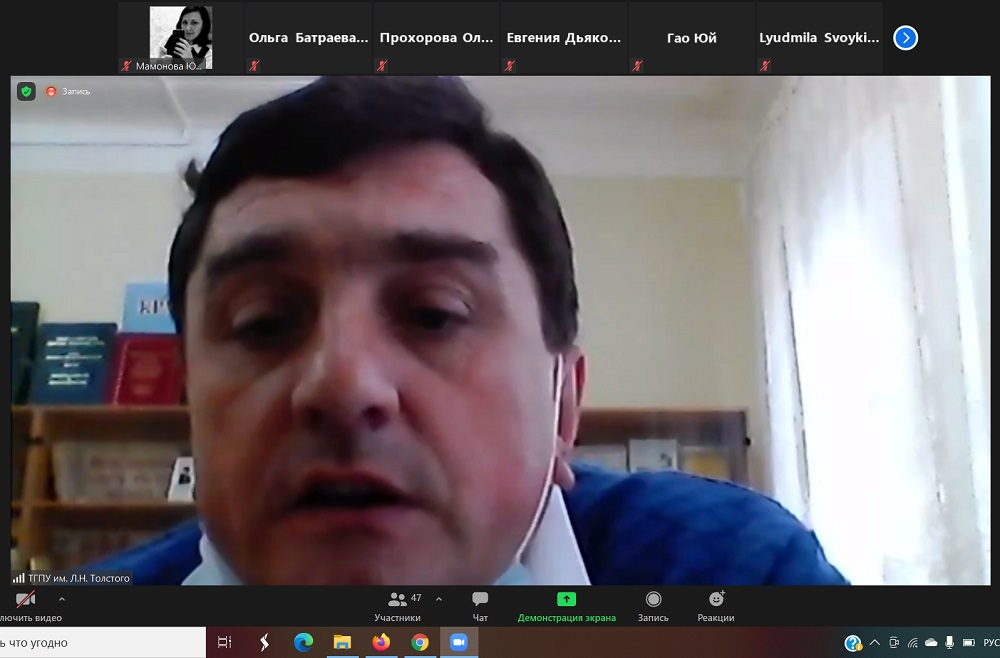Open the Чат chat panel
The image size is (1000, 658).
480,606
